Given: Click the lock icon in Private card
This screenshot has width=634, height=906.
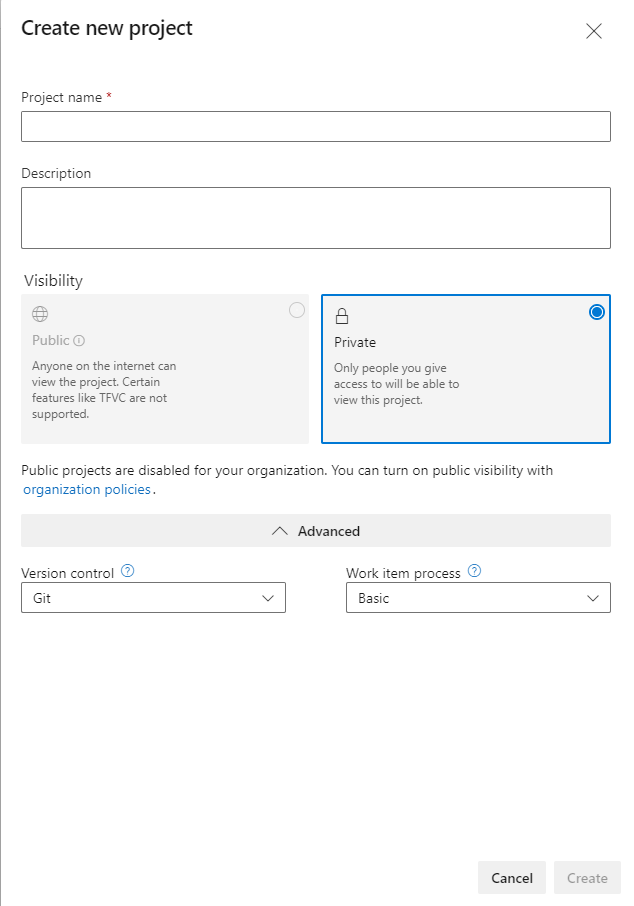Looking at the screenshot, I should coord(342,316).
